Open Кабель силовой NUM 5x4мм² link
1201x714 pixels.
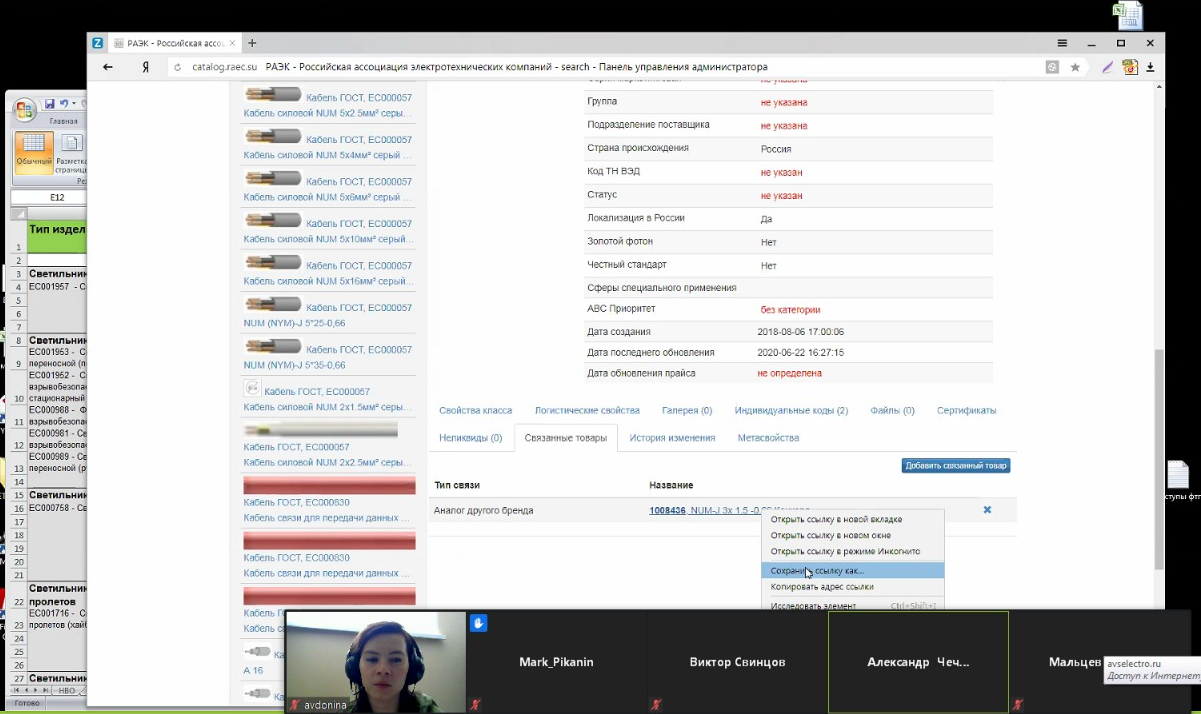327,155
